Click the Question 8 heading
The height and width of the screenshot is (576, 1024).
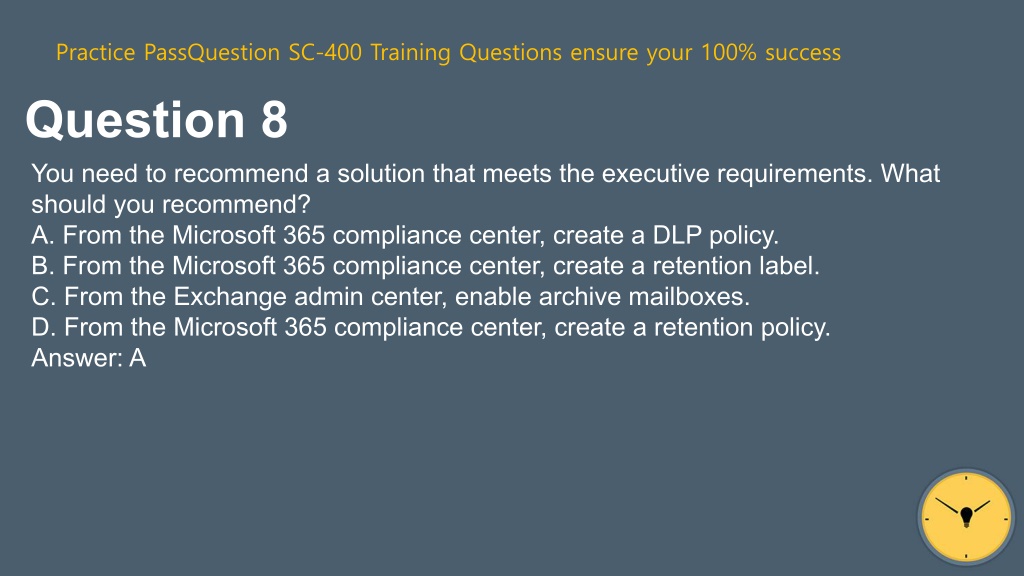click(156, 120)
